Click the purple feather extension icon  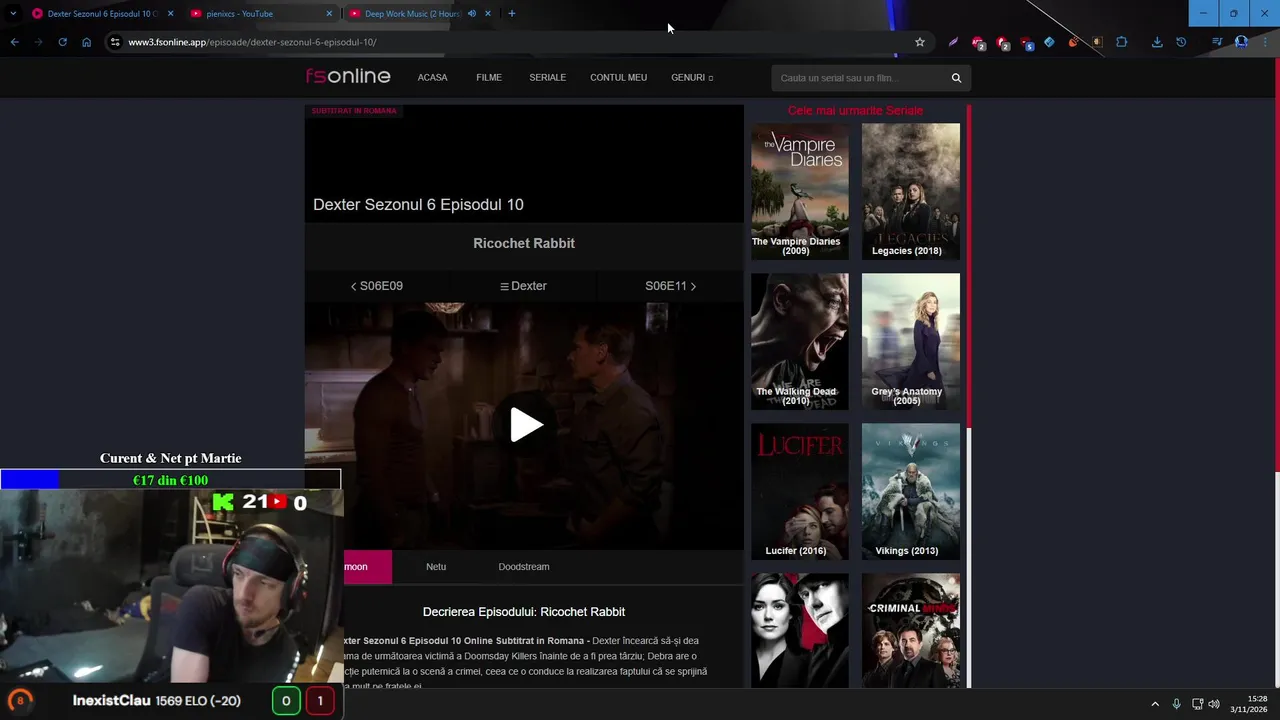tap(953, 42)
